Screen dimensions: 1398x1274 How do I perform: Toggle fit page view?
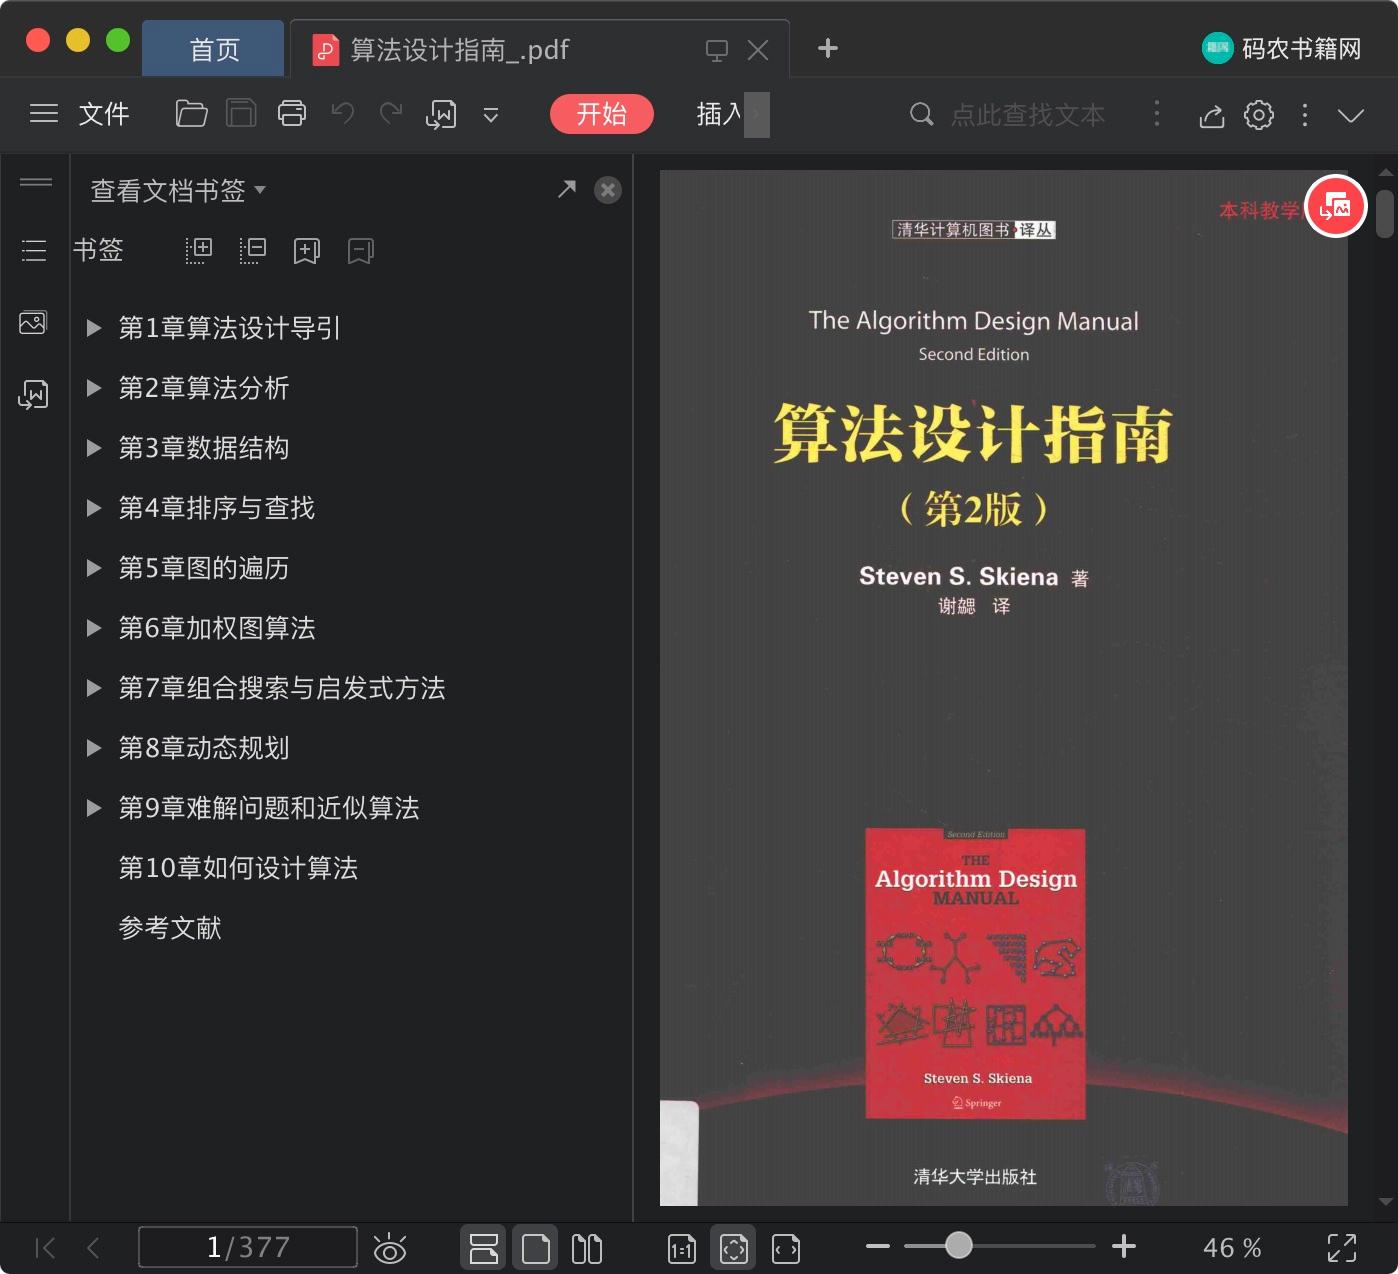(734, 1248)
